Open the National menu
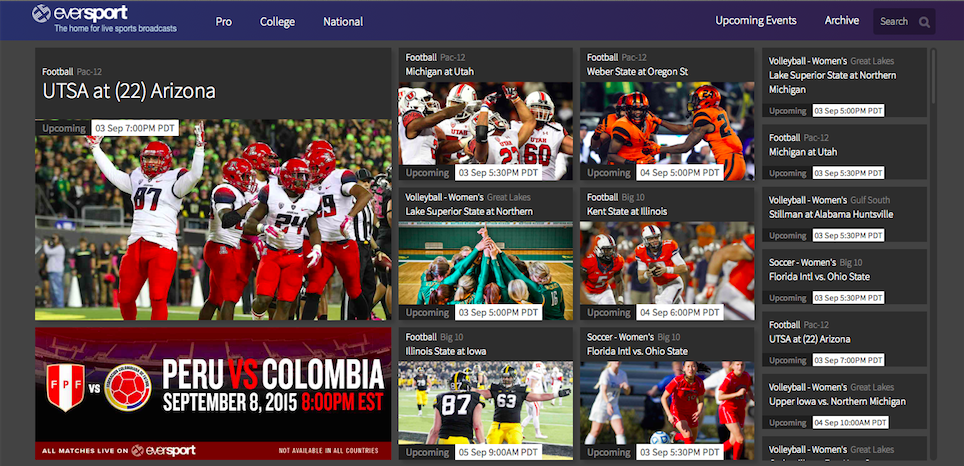The image size is (964, 466). coord(343,22)
